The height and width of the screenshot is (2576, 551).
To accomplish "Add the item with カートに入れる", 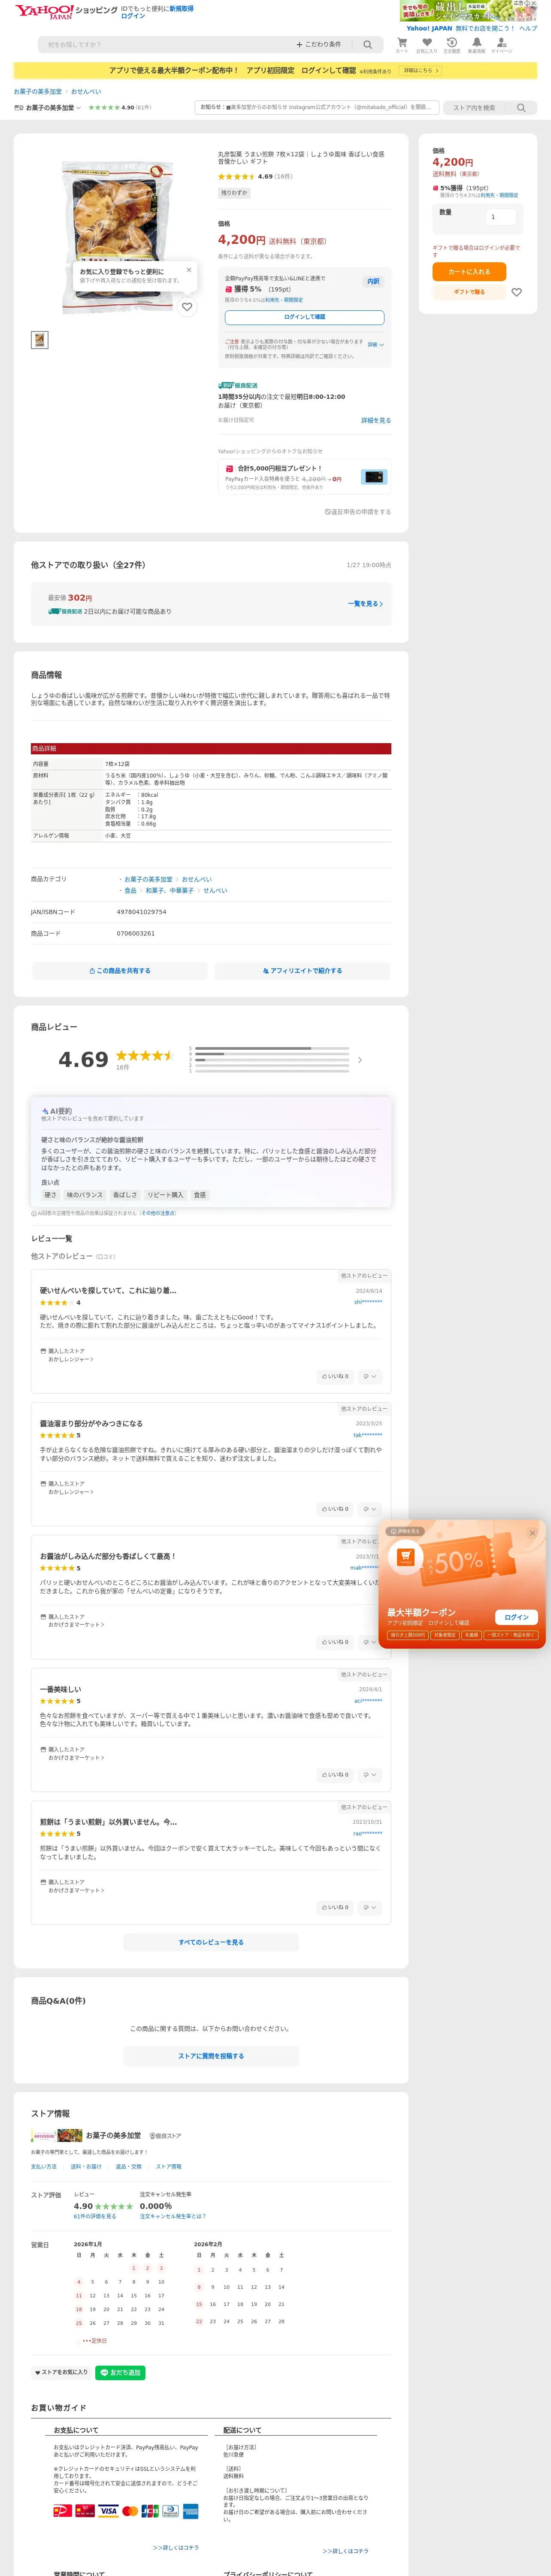I will [469, 272].
